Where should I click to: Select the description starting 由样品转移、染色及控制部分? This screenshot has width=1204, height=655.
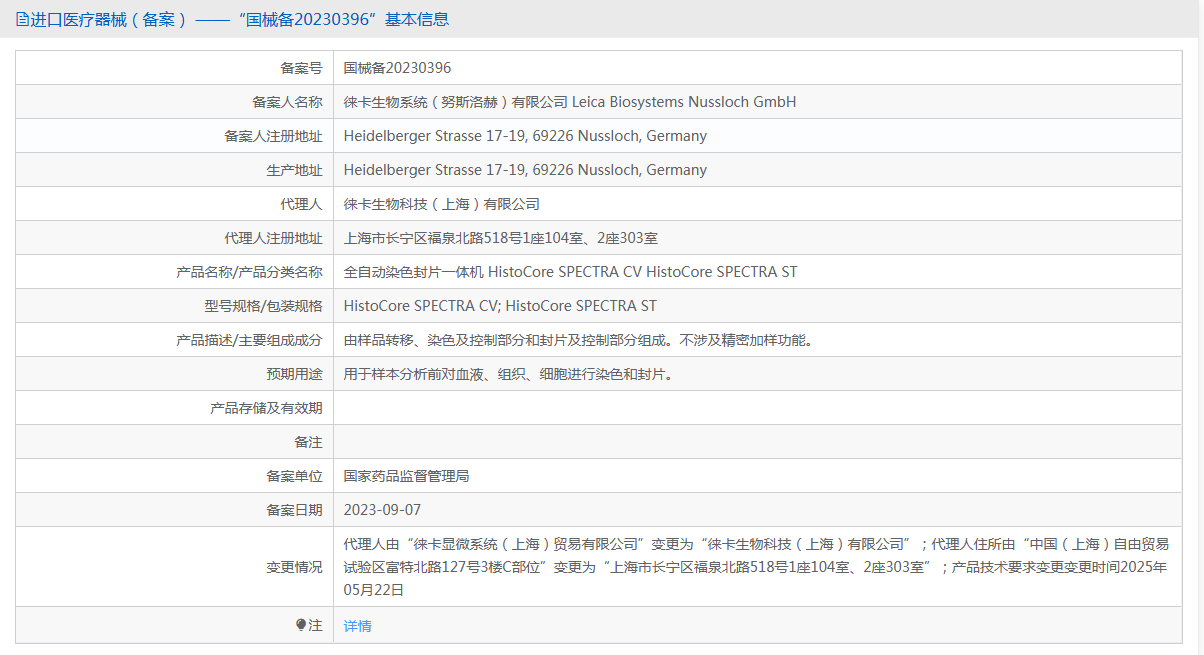tap(579, 340)
